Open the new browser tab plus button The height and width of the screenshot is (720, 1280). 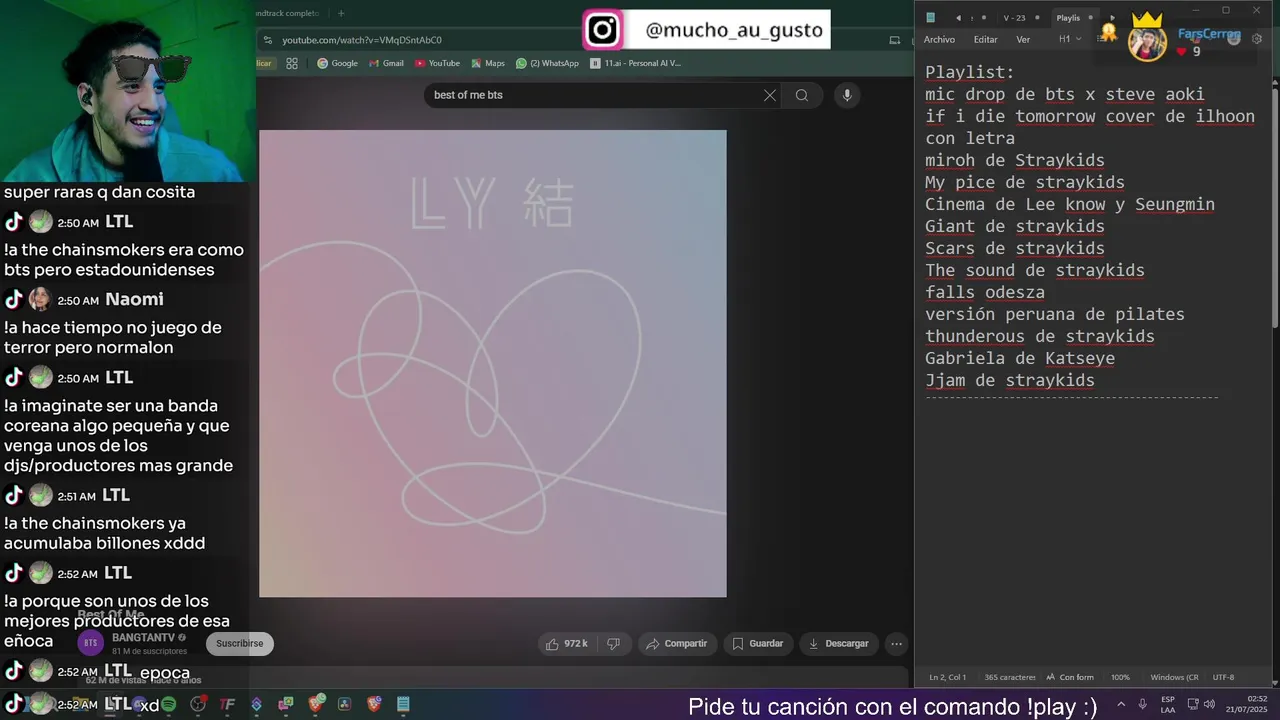click(341, 13)
